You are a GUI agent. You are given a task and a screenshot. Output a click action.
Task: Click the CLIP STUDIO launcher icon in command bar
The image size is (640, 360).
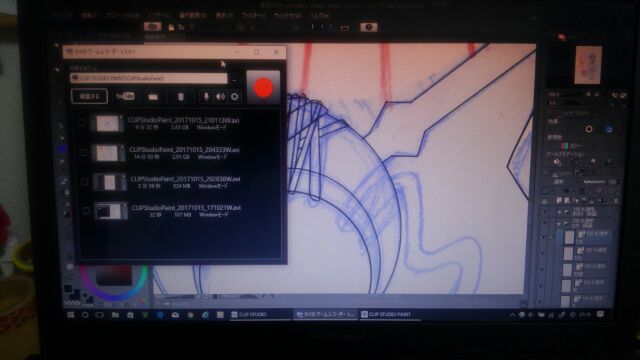tap(153, 27)
